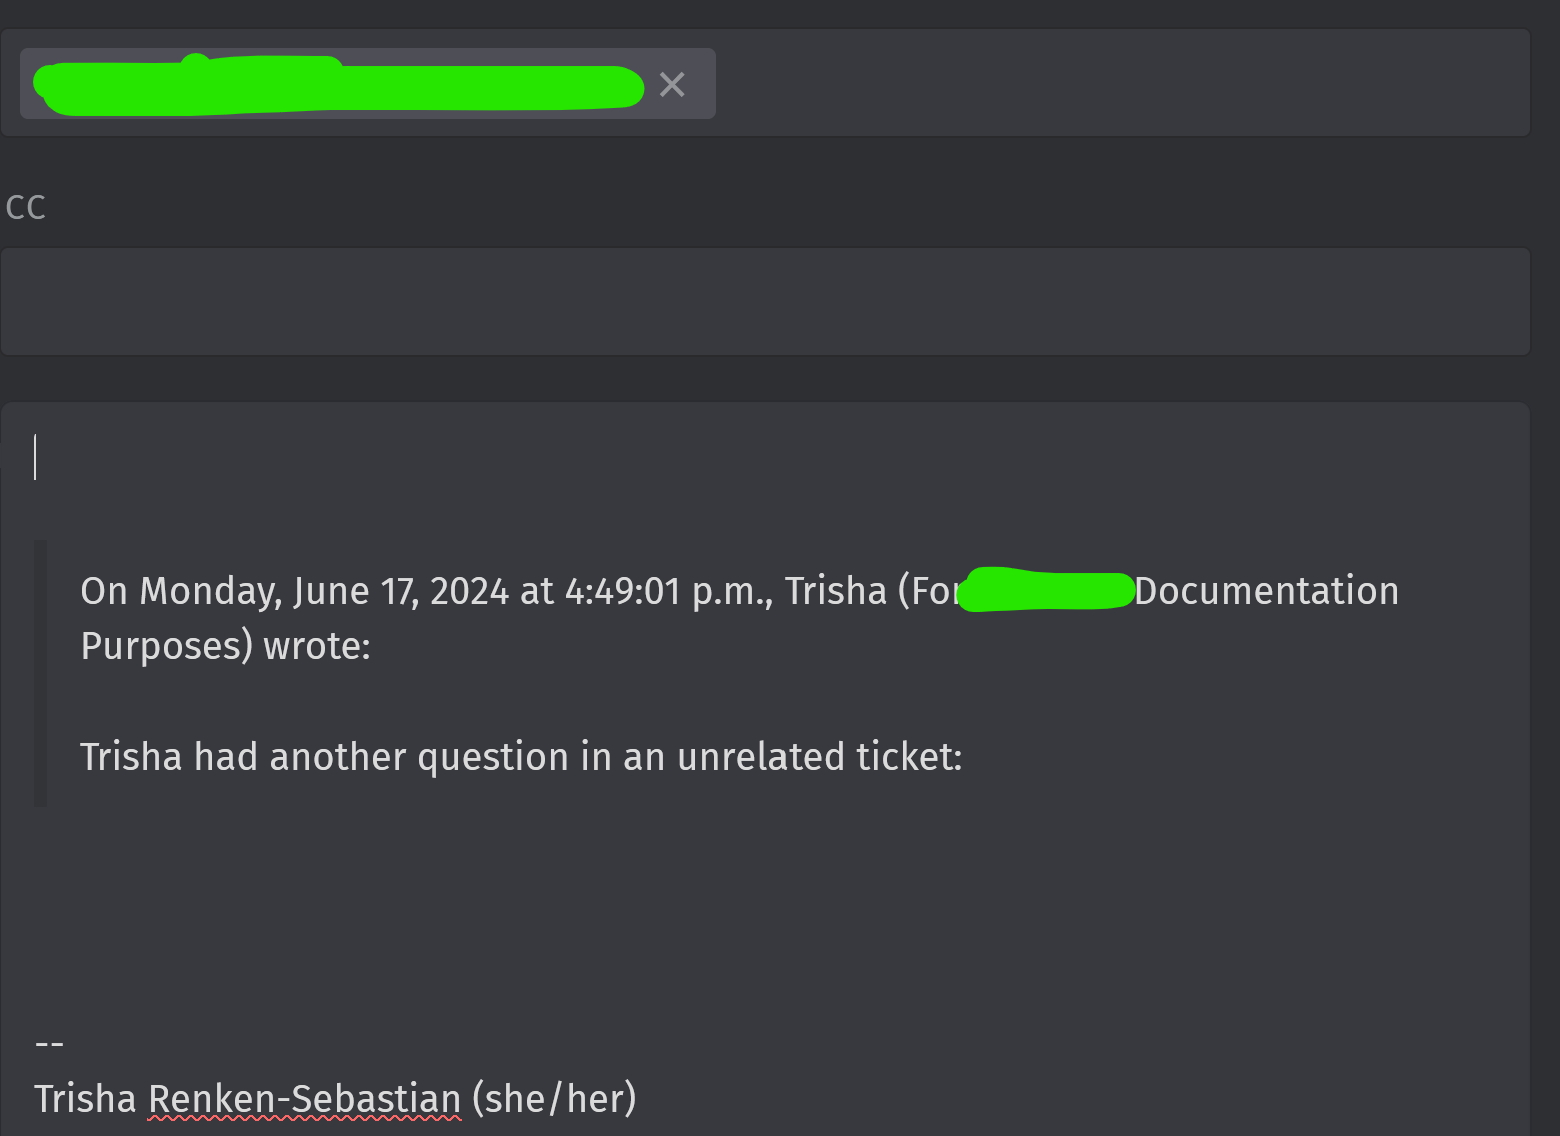Viewport: 1560px width, 1136px height.
Task: Focus the empty CC input field
Action: (764, 302)
